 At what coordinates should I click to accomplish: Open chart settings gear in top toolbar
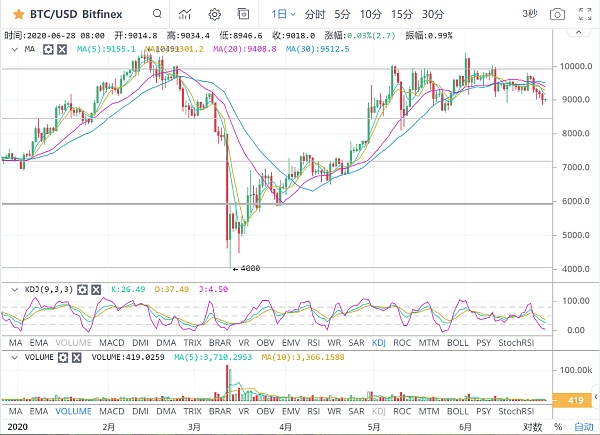tap(215, 15)
